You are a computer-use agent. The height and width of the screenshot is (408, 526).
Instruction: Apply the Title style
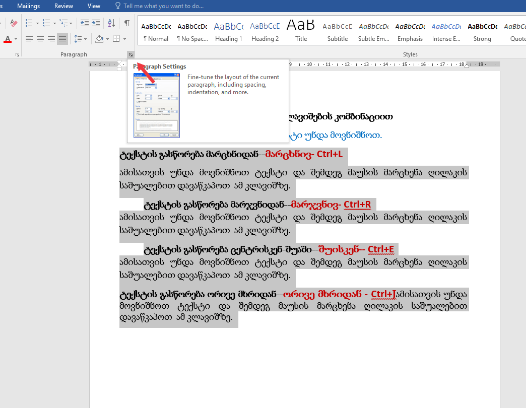point(301,32)
